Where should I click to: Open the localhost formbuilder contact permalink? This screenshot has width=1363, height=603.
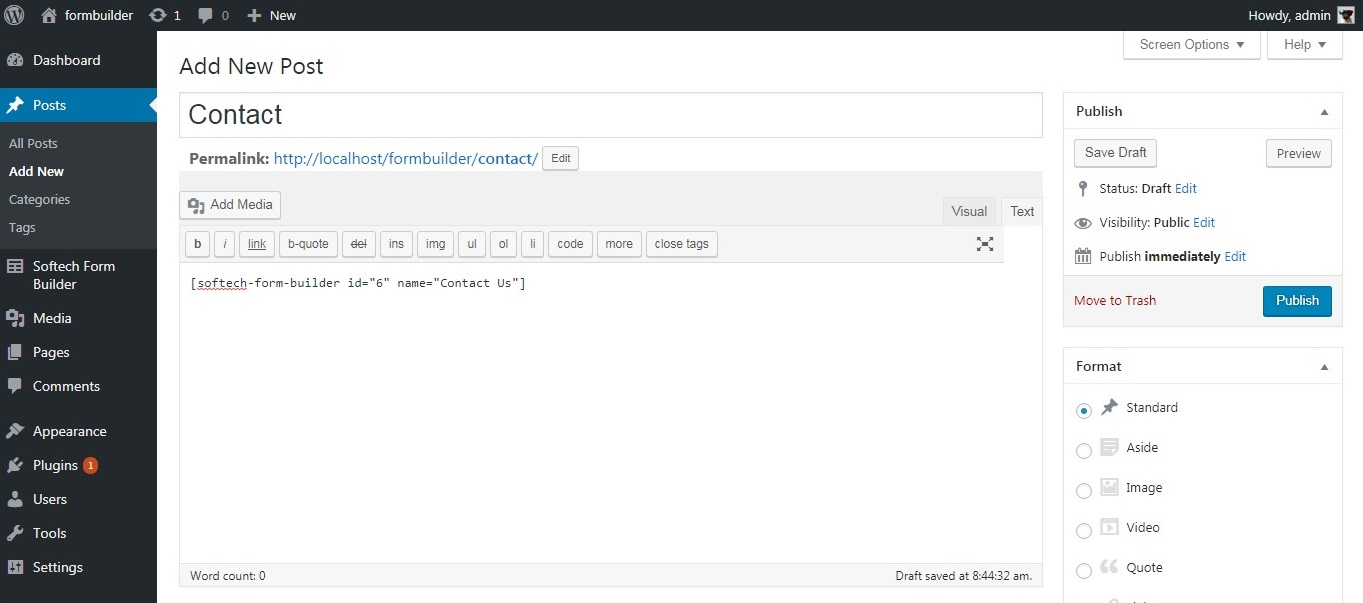click(x=406, y=158)
